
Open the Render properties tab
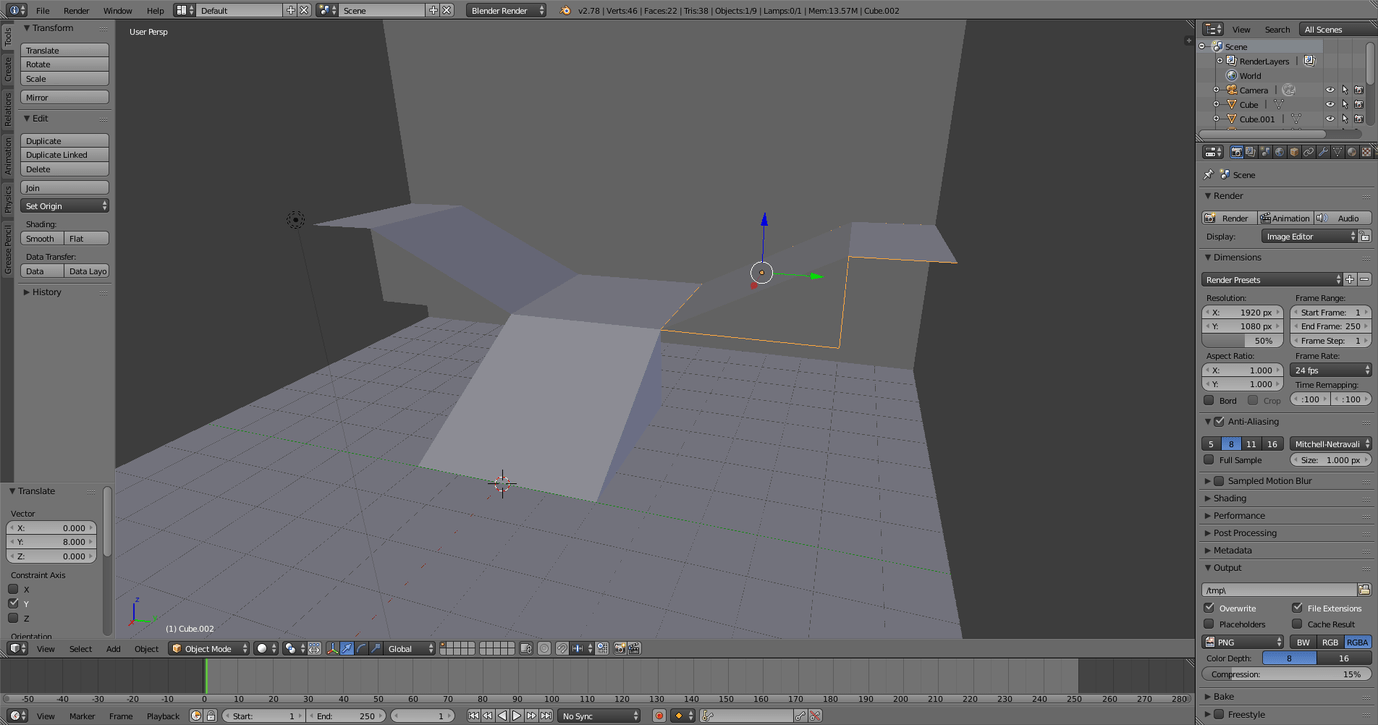coord(1237,151)
